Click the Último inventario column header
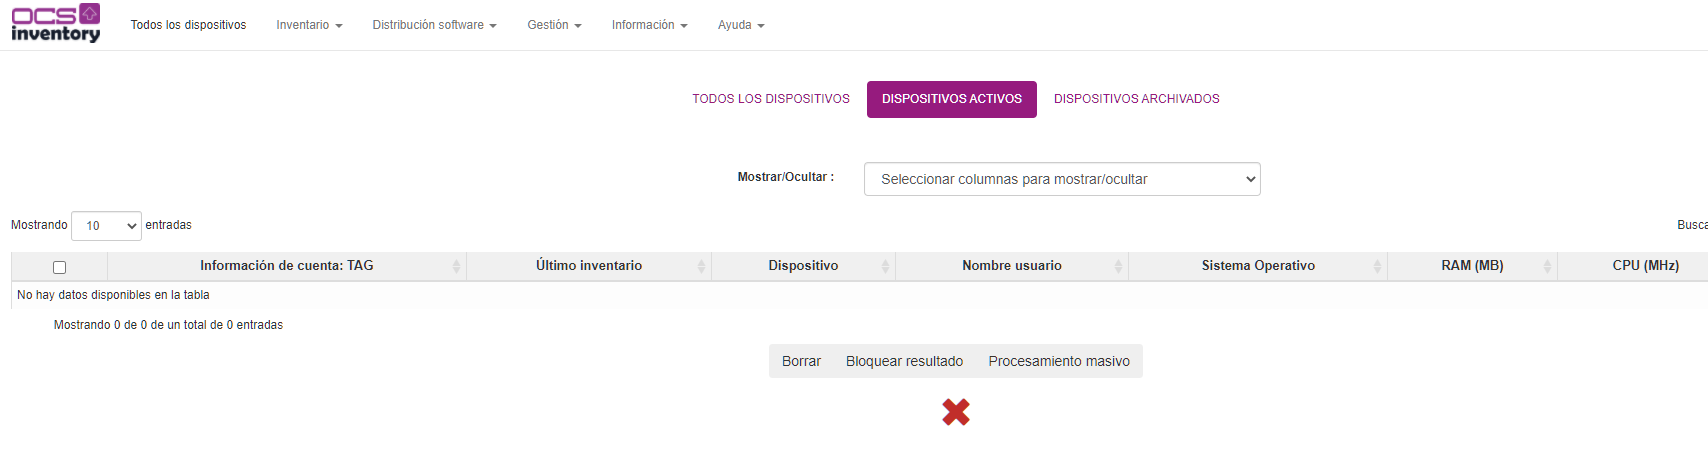1708x456 pixels. [589, 266]
